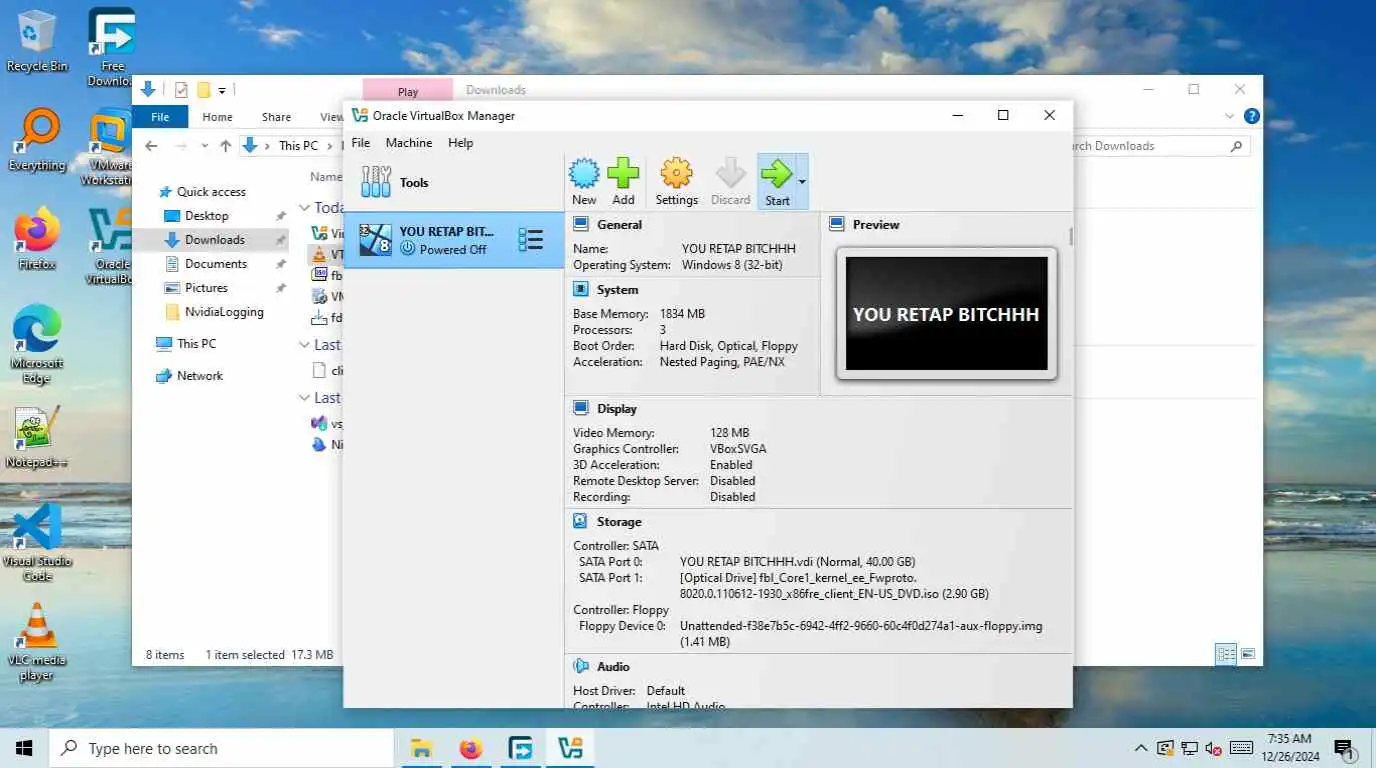Switch Explorer to details view
The height and width of the screenshot is (768, 1376).
point(1225,654)
